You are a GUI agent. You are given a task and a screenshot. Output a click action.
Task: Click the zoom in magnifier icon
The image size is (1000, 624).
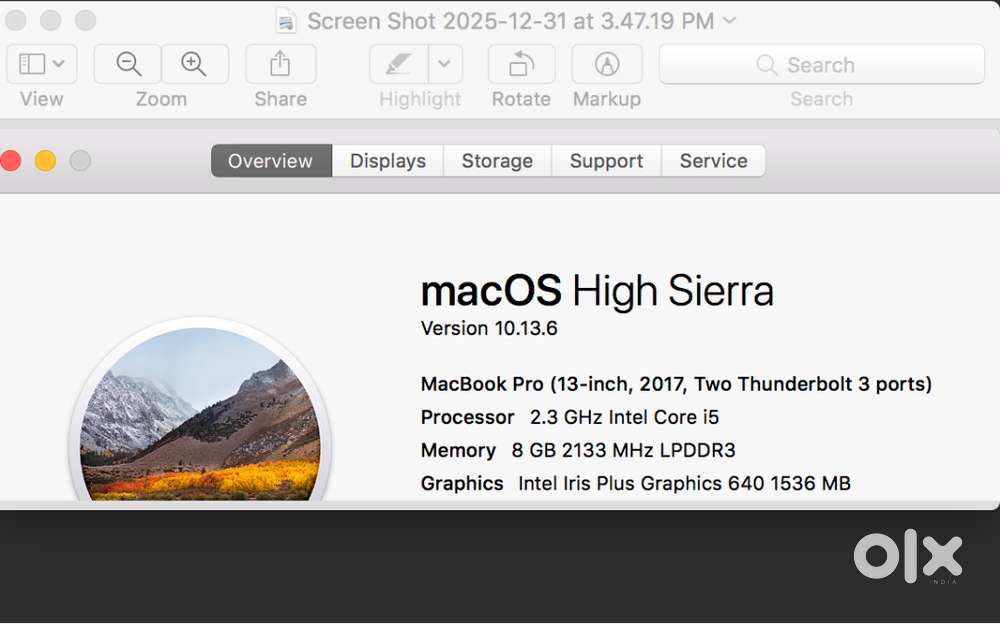[194, 65]
